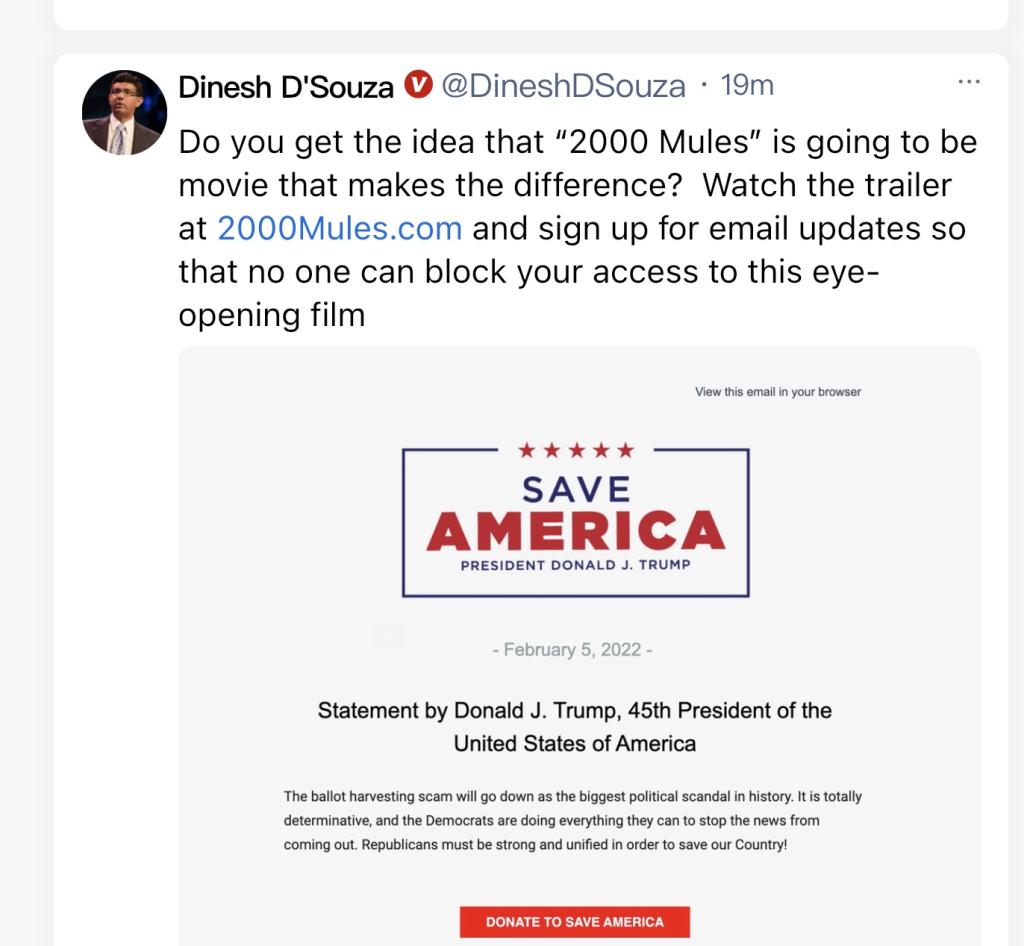Screen dimensions: 1024x946
Task: Open the @DineshDSouza handle link
Action: coord(563,87)
